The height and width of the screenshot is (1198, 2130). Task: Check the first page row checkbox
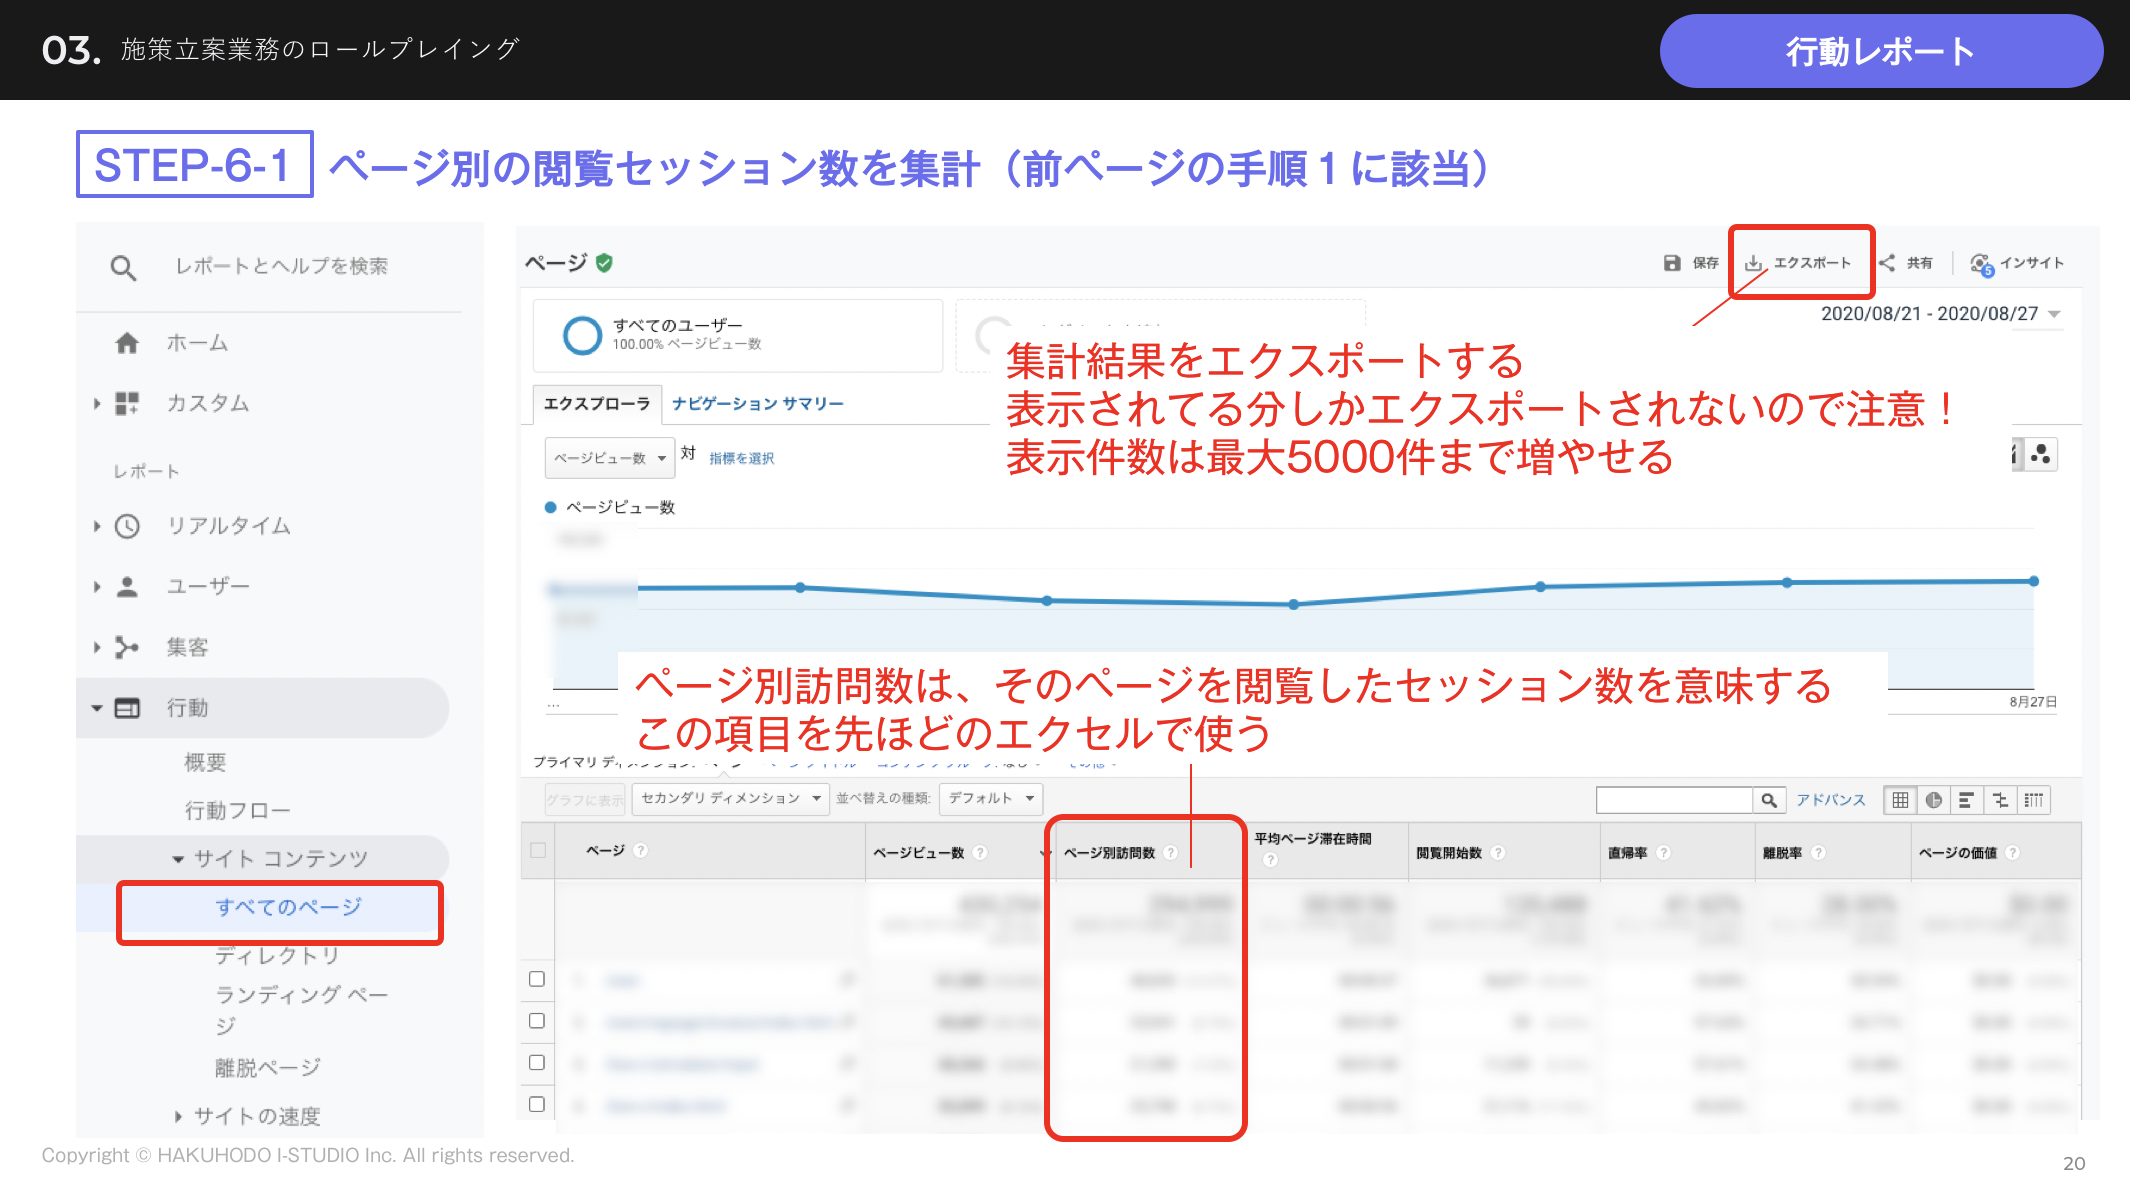coord(537,979)
